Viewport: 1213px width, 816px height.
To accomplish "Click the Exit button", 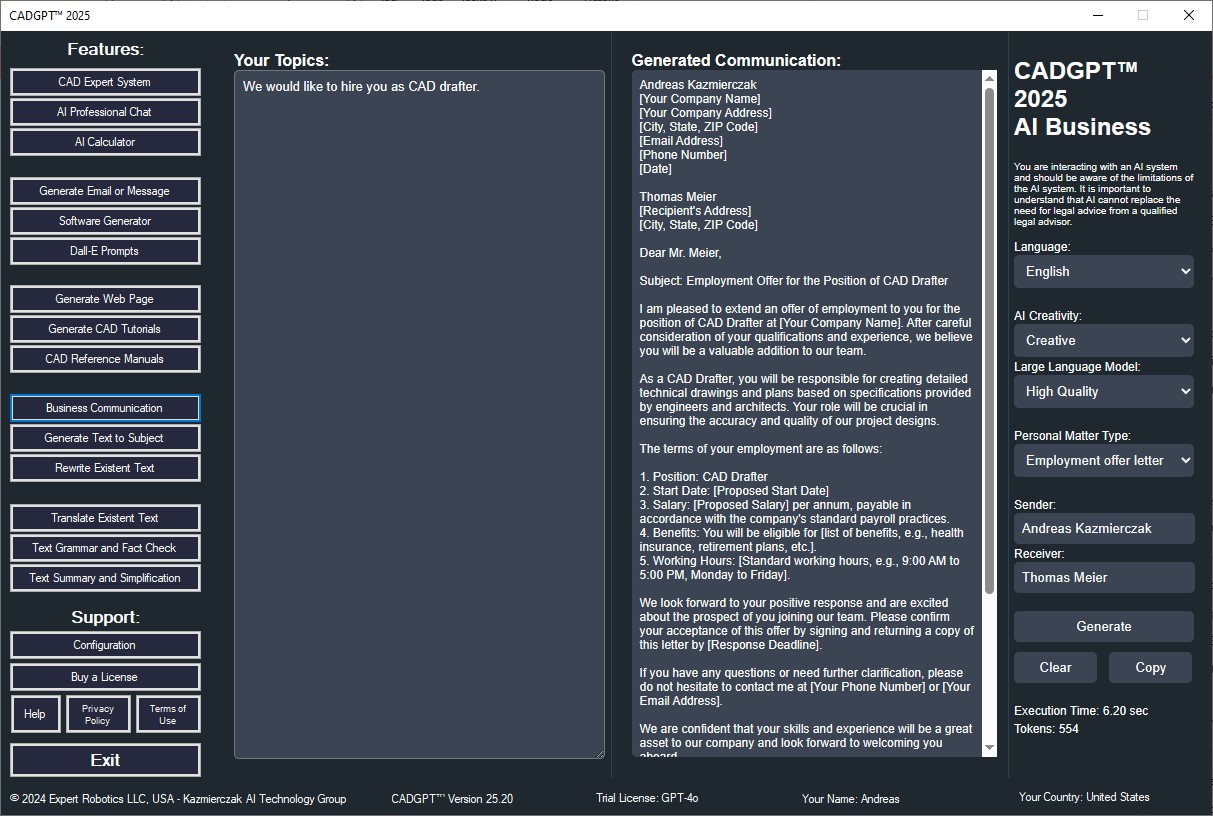I will pyautogui.click(x=105, y=760).
